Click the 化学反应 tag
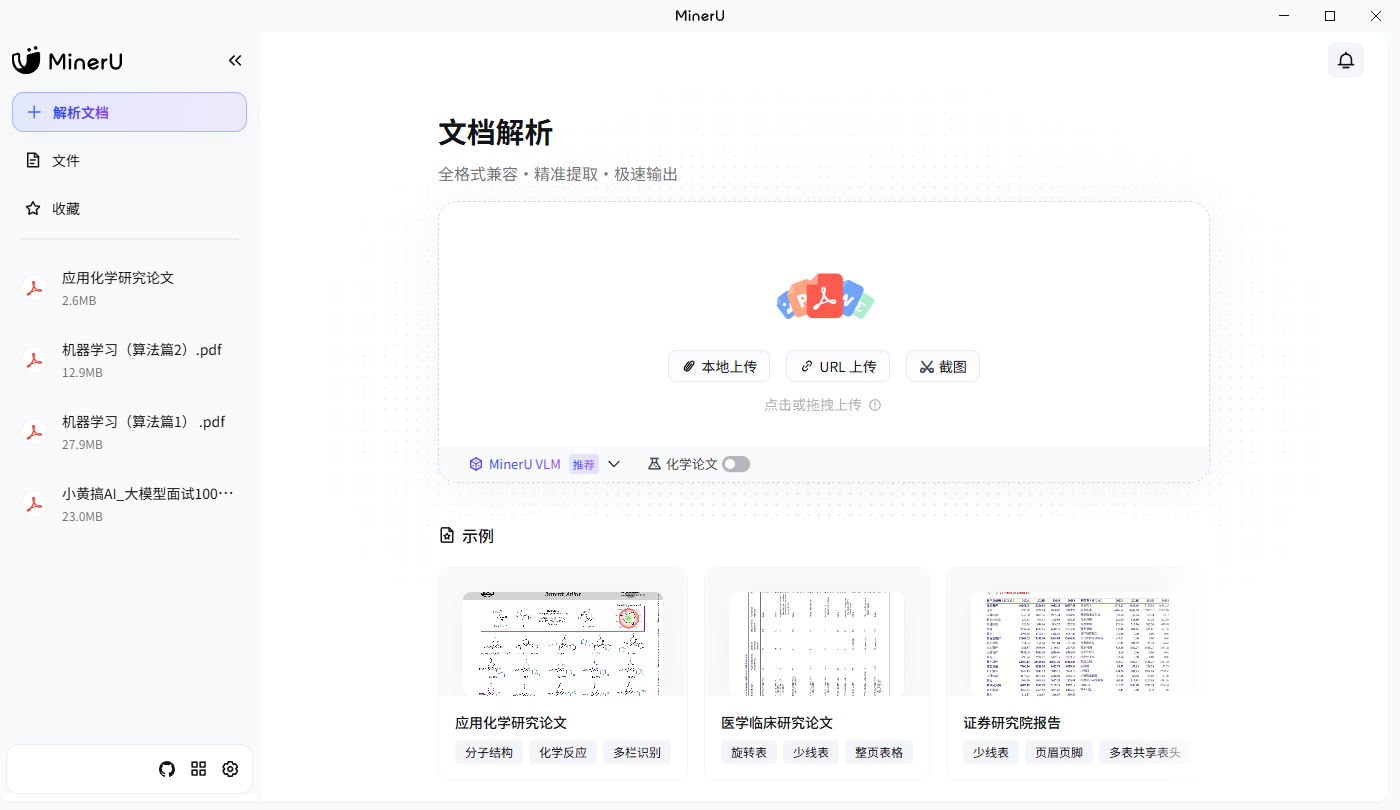Viewport: 1400px width, 810px height. pos(563,752)
